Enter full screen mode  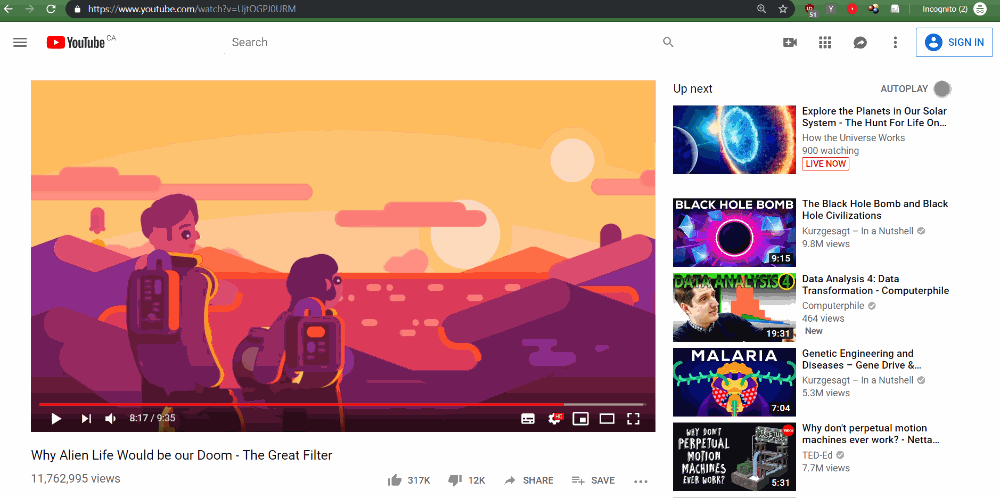tap(633, 418)
